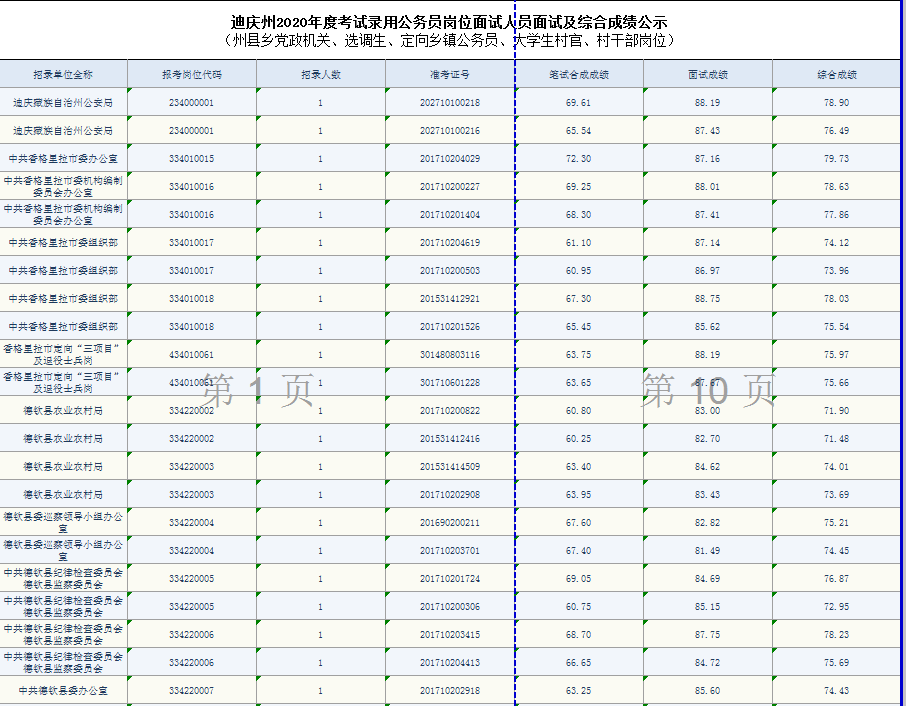Click the 招录单位全称 column header
906x706 pixels.
(63, 75)
